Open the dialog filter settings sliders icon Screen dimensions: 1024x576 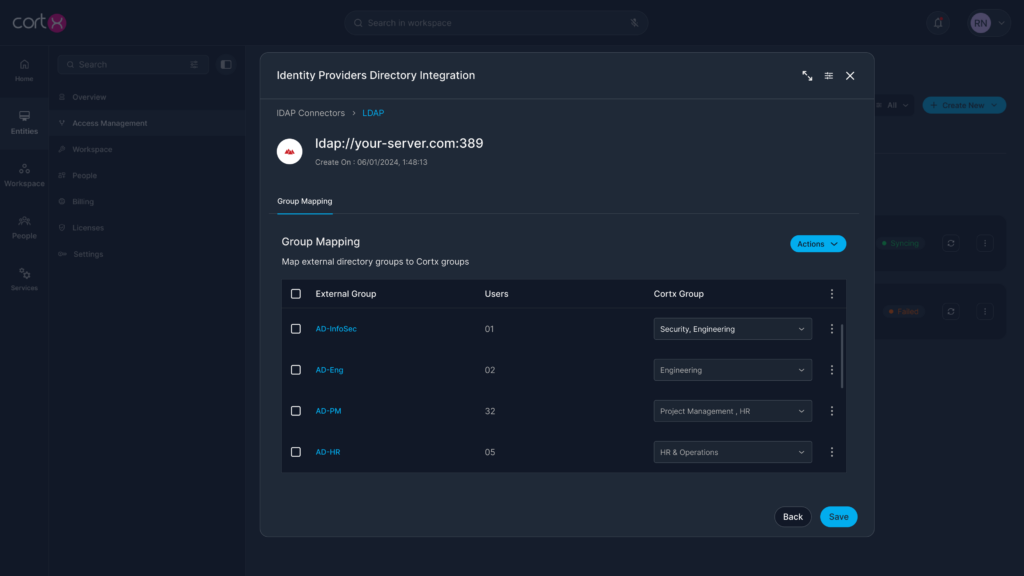(829, 76)
